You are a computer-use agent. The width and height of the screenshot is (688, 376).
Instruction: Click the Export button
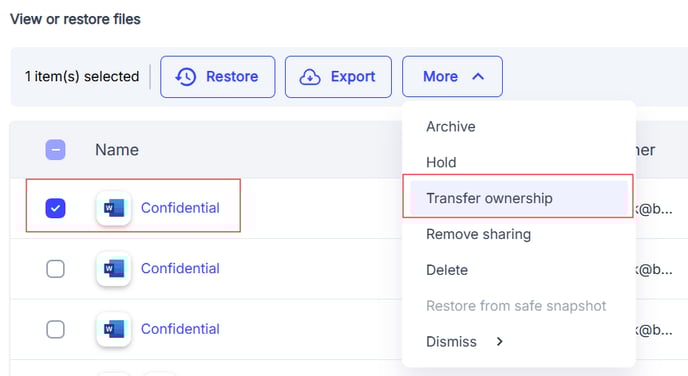click(x=338, y=77)
